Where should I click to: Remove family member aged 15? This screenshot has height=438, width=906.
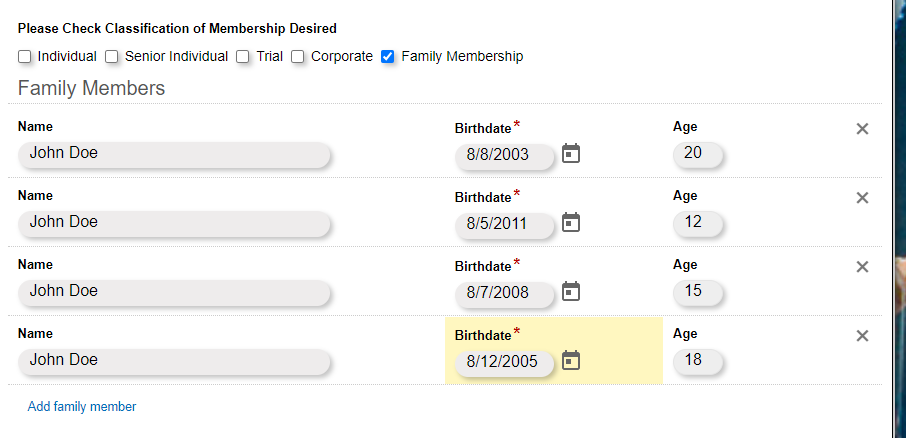[863, 267]
